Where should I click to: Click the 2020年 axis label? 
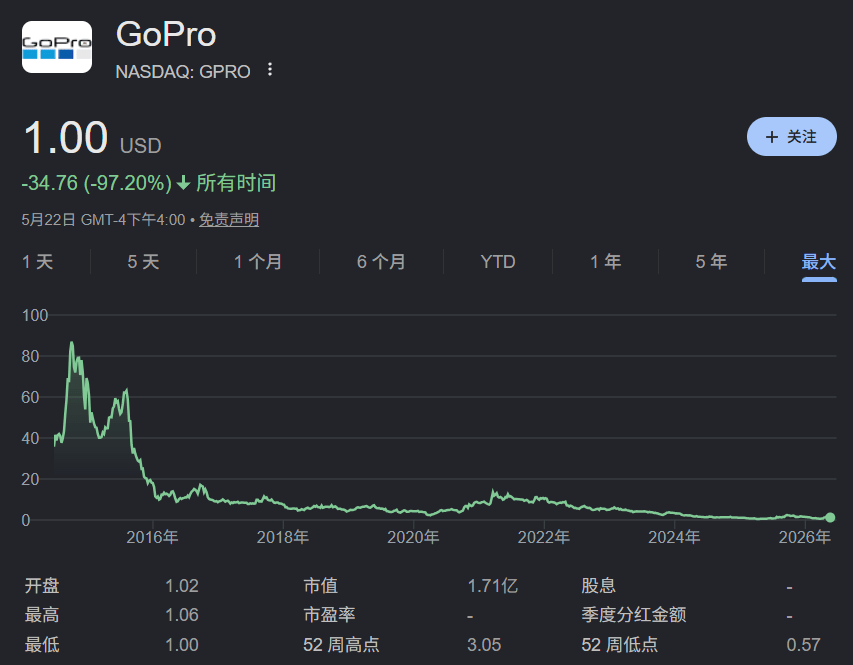pyautogui.click(x=413, y=537)
